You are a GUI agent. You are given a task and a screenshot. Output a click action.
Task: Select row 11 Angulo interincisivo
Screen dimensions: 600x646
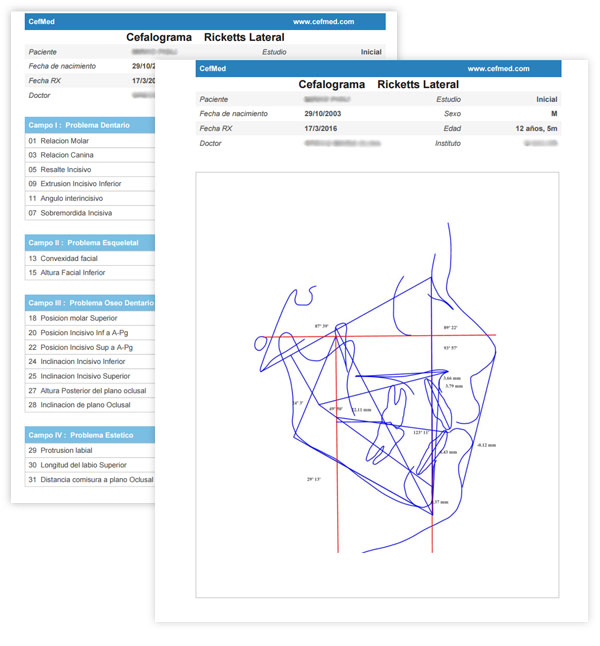tap(90, 199)
